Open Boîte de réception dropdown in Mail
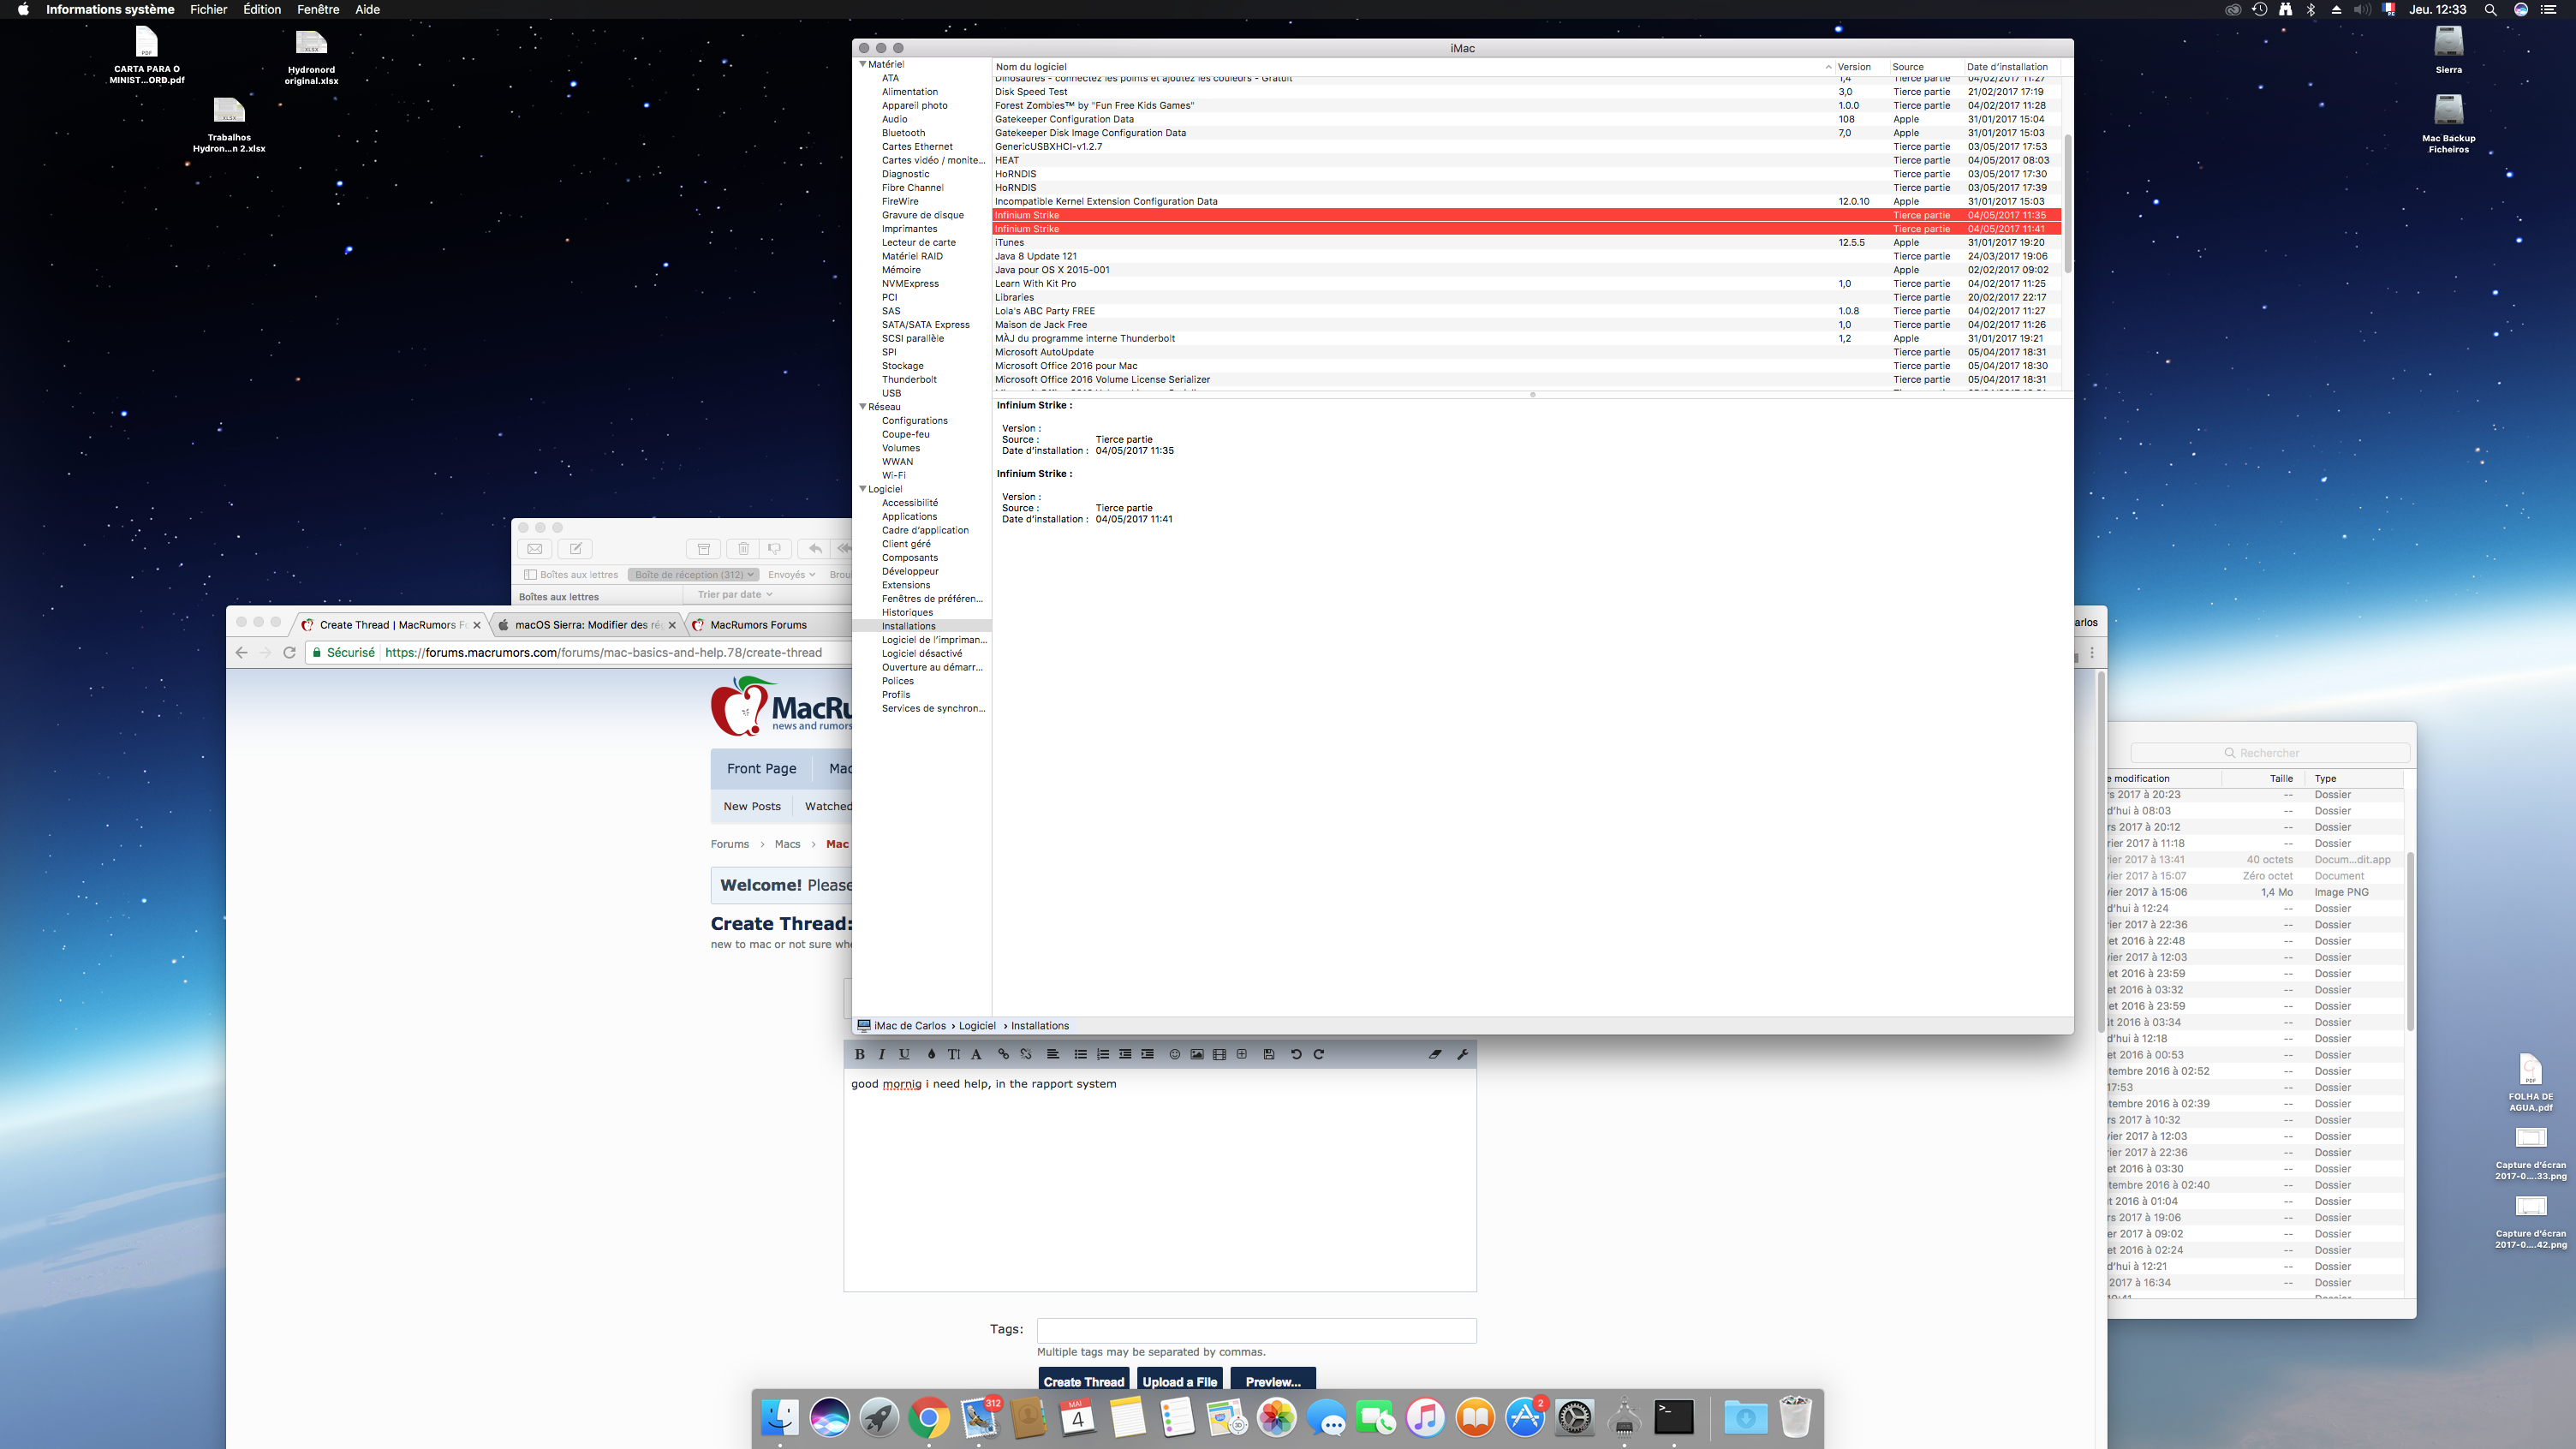Screen dimensions: 2576x1449 point(694,575)
